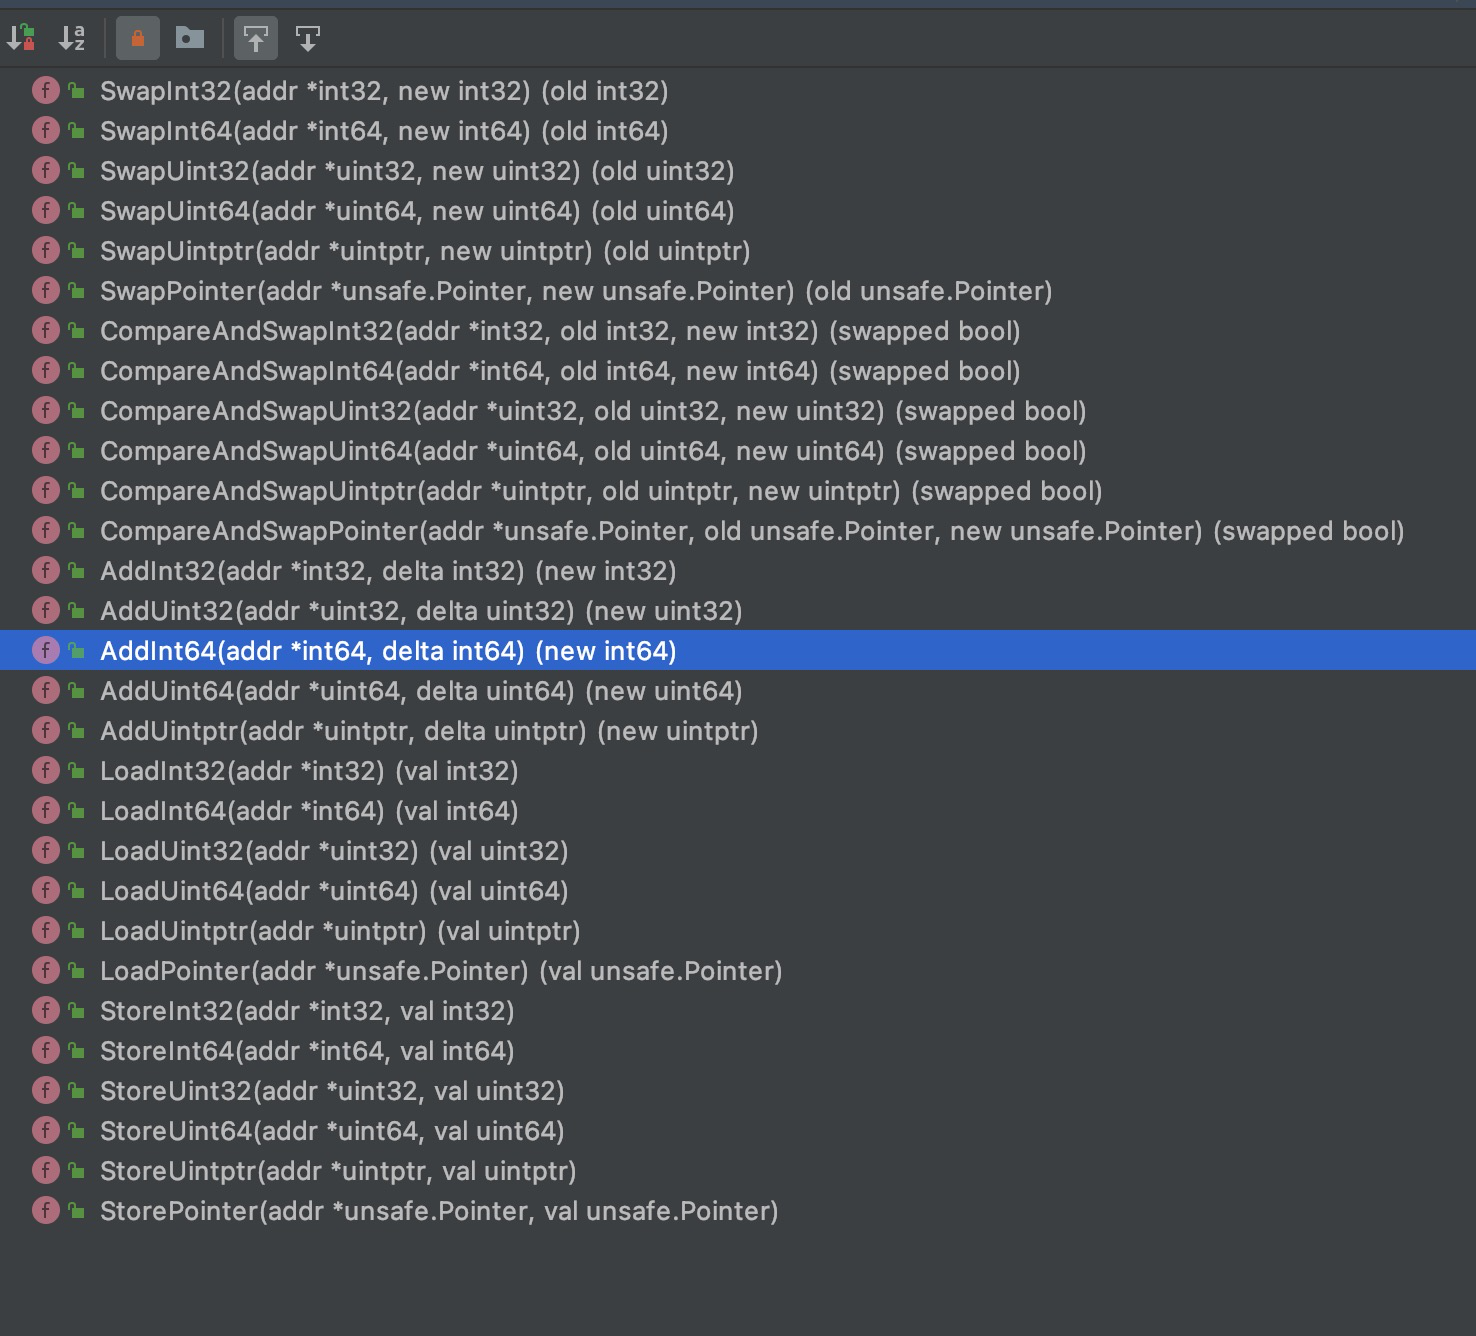Click green lock icon beside SwapPointer

click(76, 291)
